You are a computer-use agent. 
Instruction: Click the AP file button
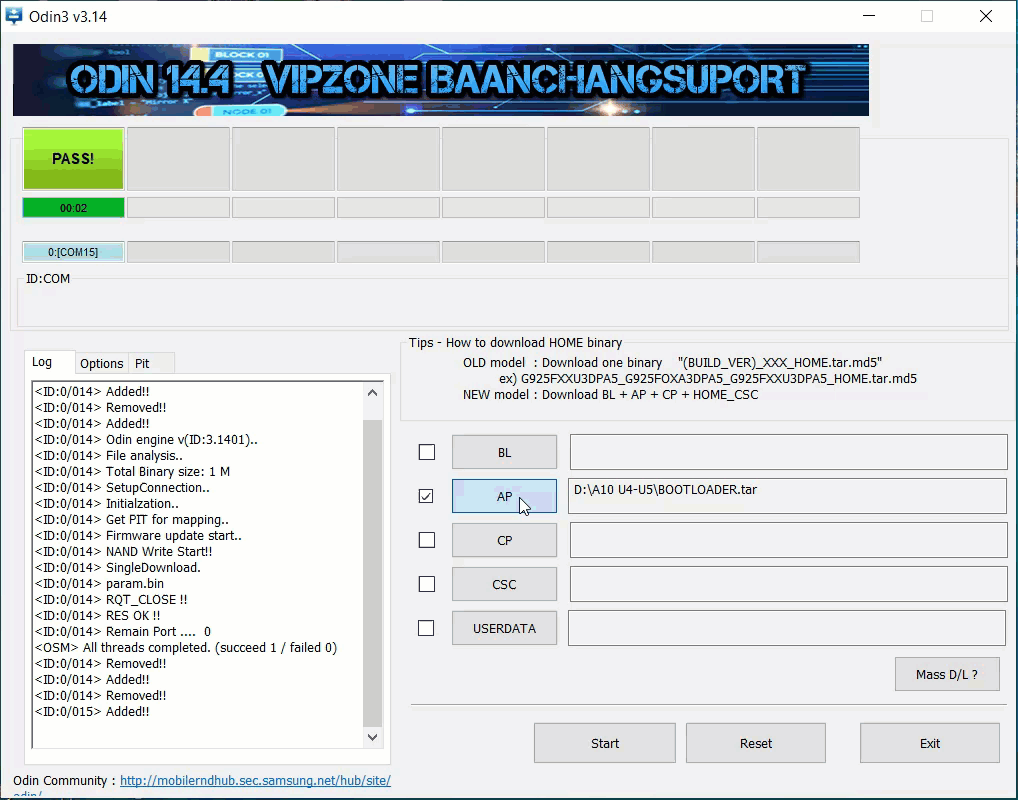point(504,496)
